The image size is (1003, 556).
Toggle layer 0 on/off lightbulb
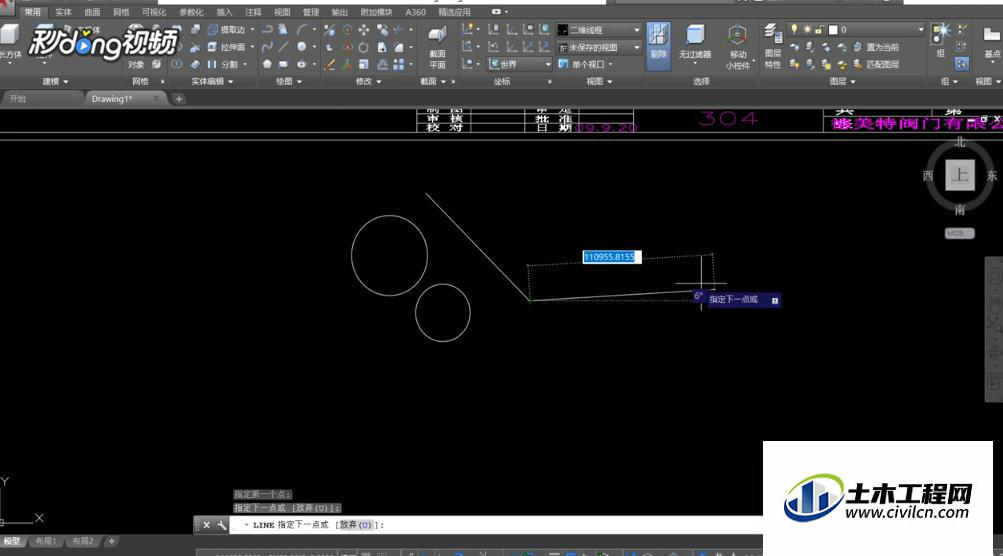(794, 29)
